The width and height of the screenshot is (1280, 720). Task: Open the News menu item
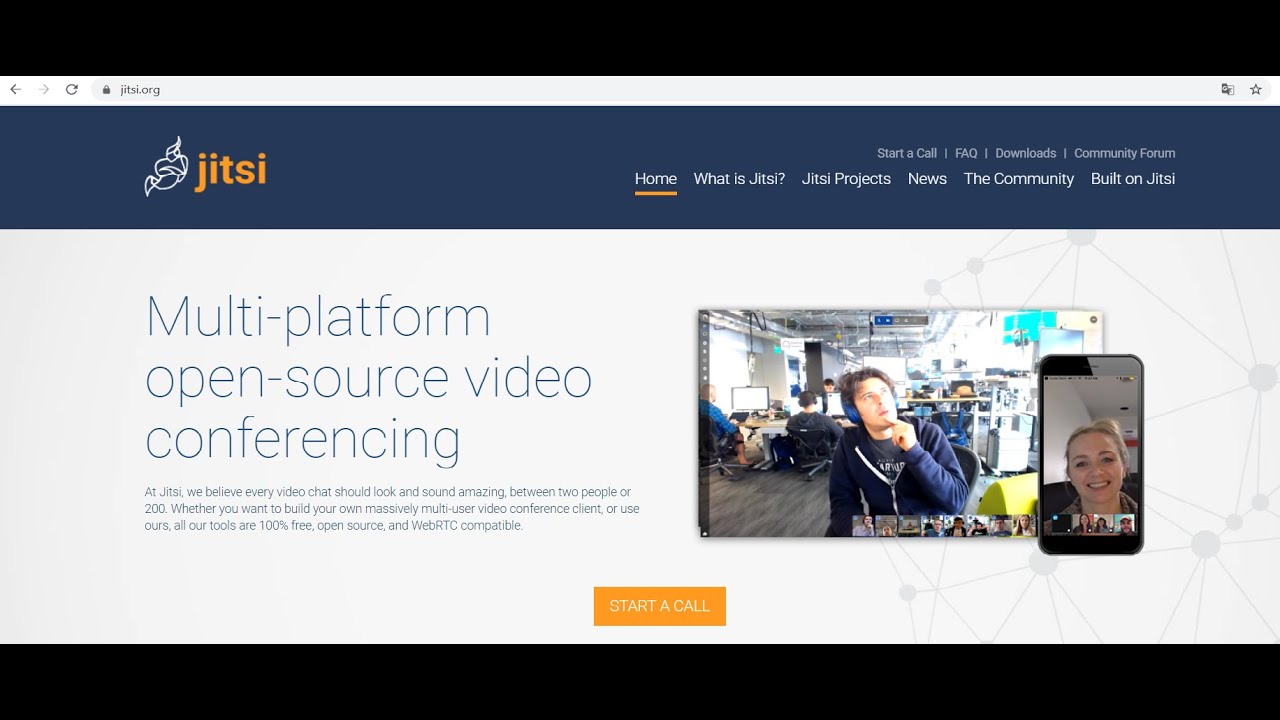[927, 179]
